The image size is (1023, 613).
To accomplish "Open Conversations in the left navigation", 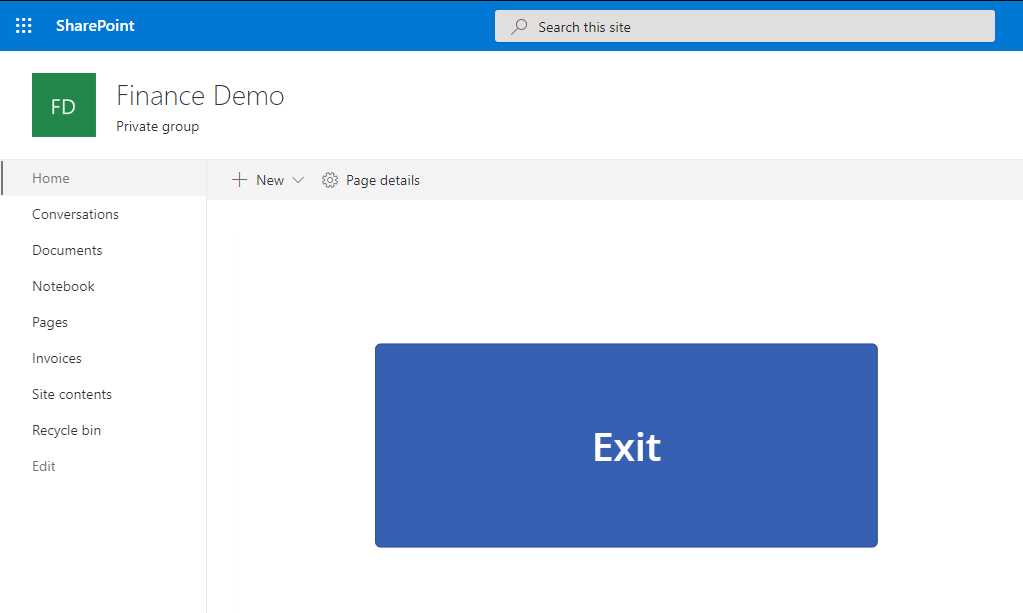I will tap(75, 214).
